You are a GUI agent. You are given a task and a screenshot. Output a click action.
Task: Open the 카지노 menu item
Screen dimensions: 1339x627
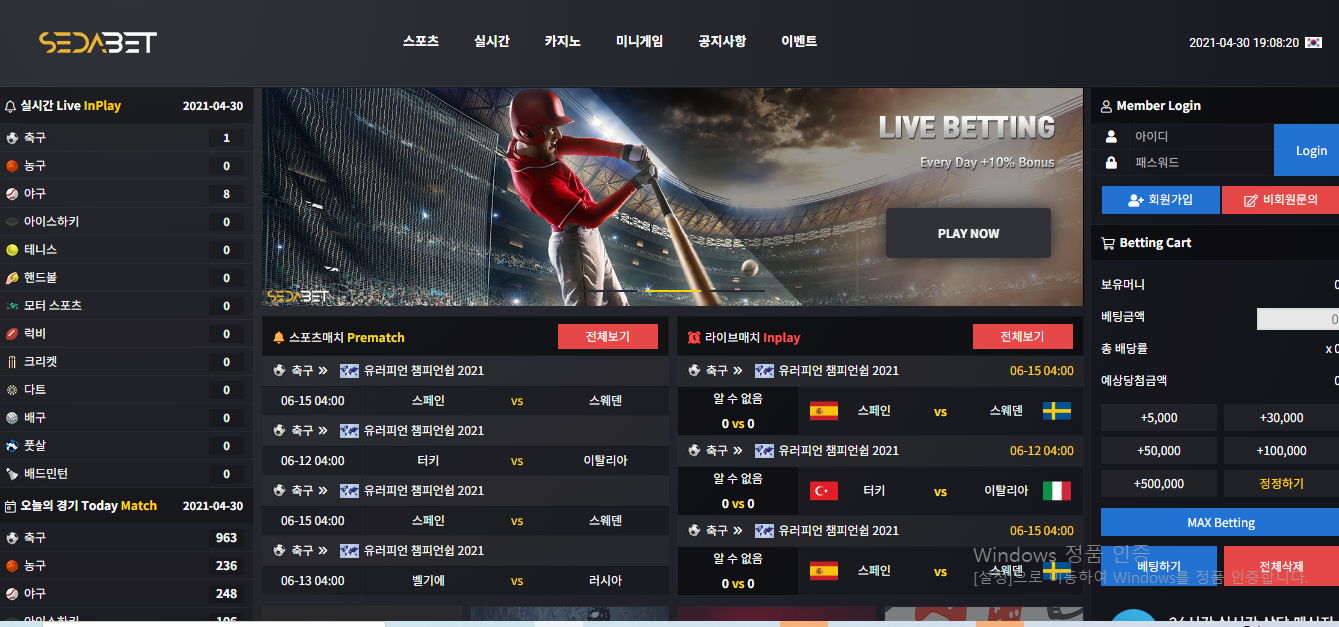563,42
